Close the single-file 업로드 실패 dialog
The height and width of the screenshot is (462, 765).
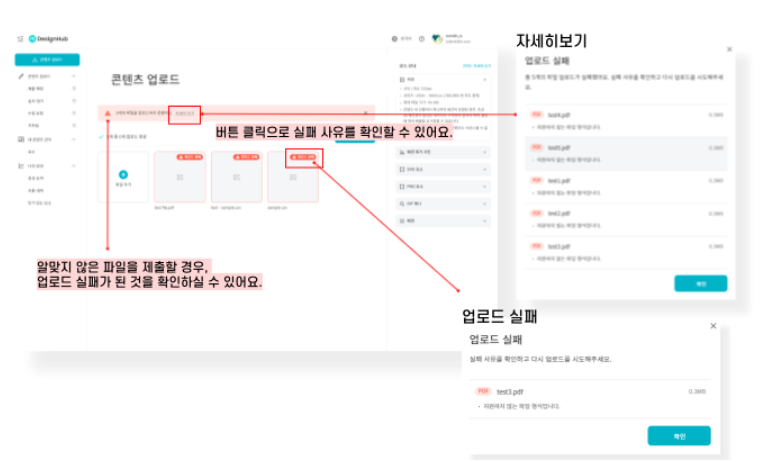tap(713, 326)
